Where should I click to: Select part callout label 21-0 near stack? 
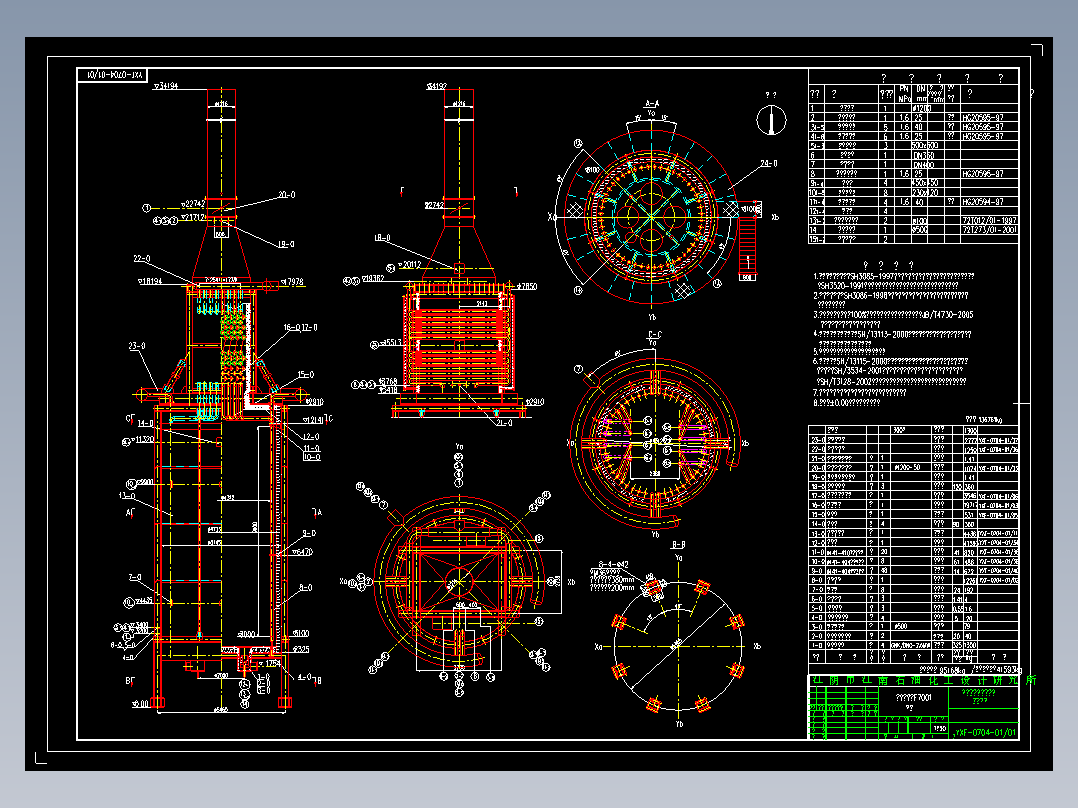[x=287, y=195]
